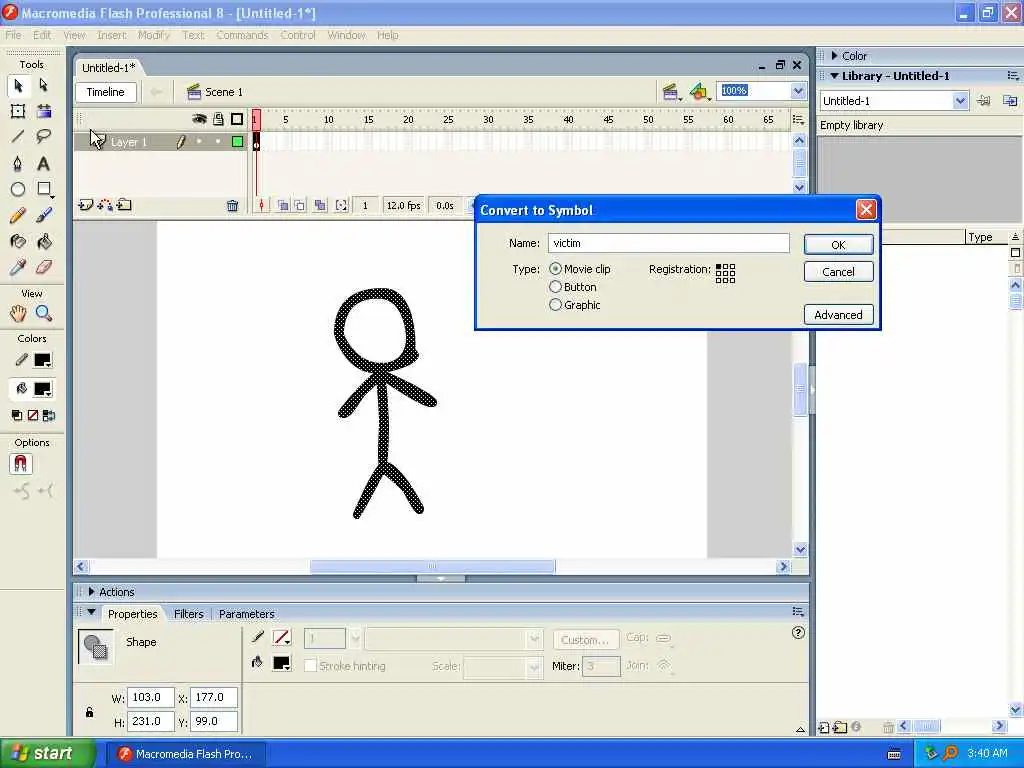
Task: Select the Pencil tool
Action: [18, 216]
